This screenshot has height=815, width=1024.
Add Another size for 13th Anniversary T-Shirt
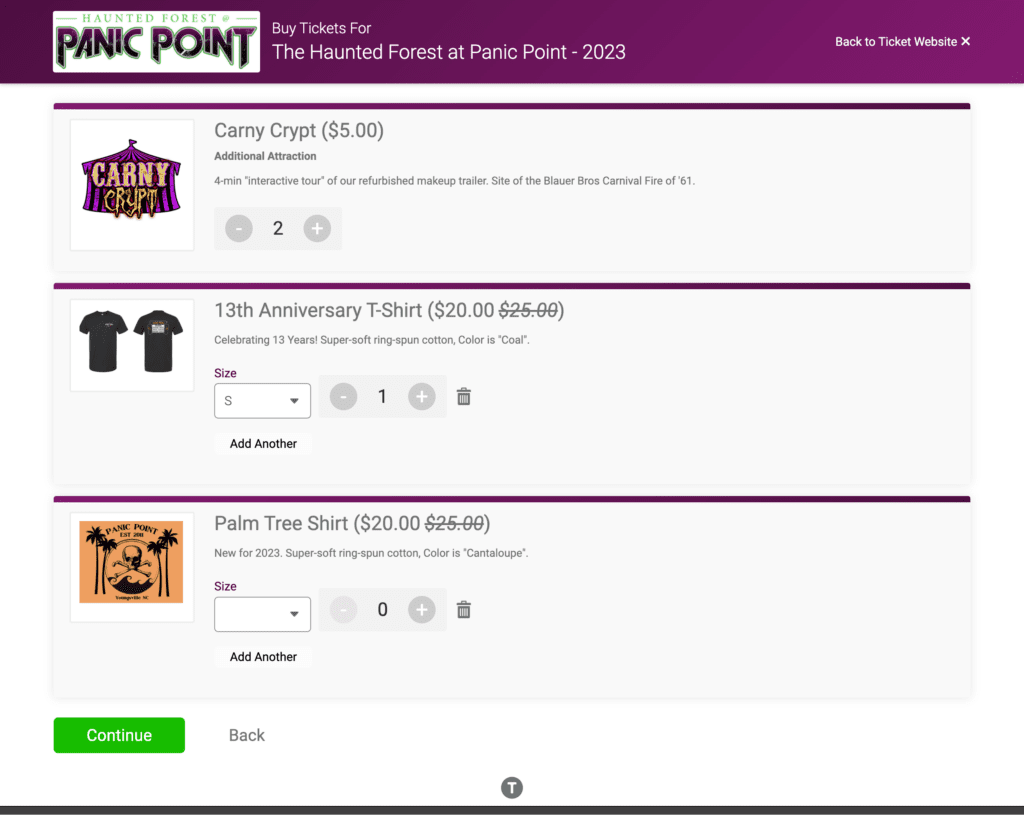[x=263, y=443]
